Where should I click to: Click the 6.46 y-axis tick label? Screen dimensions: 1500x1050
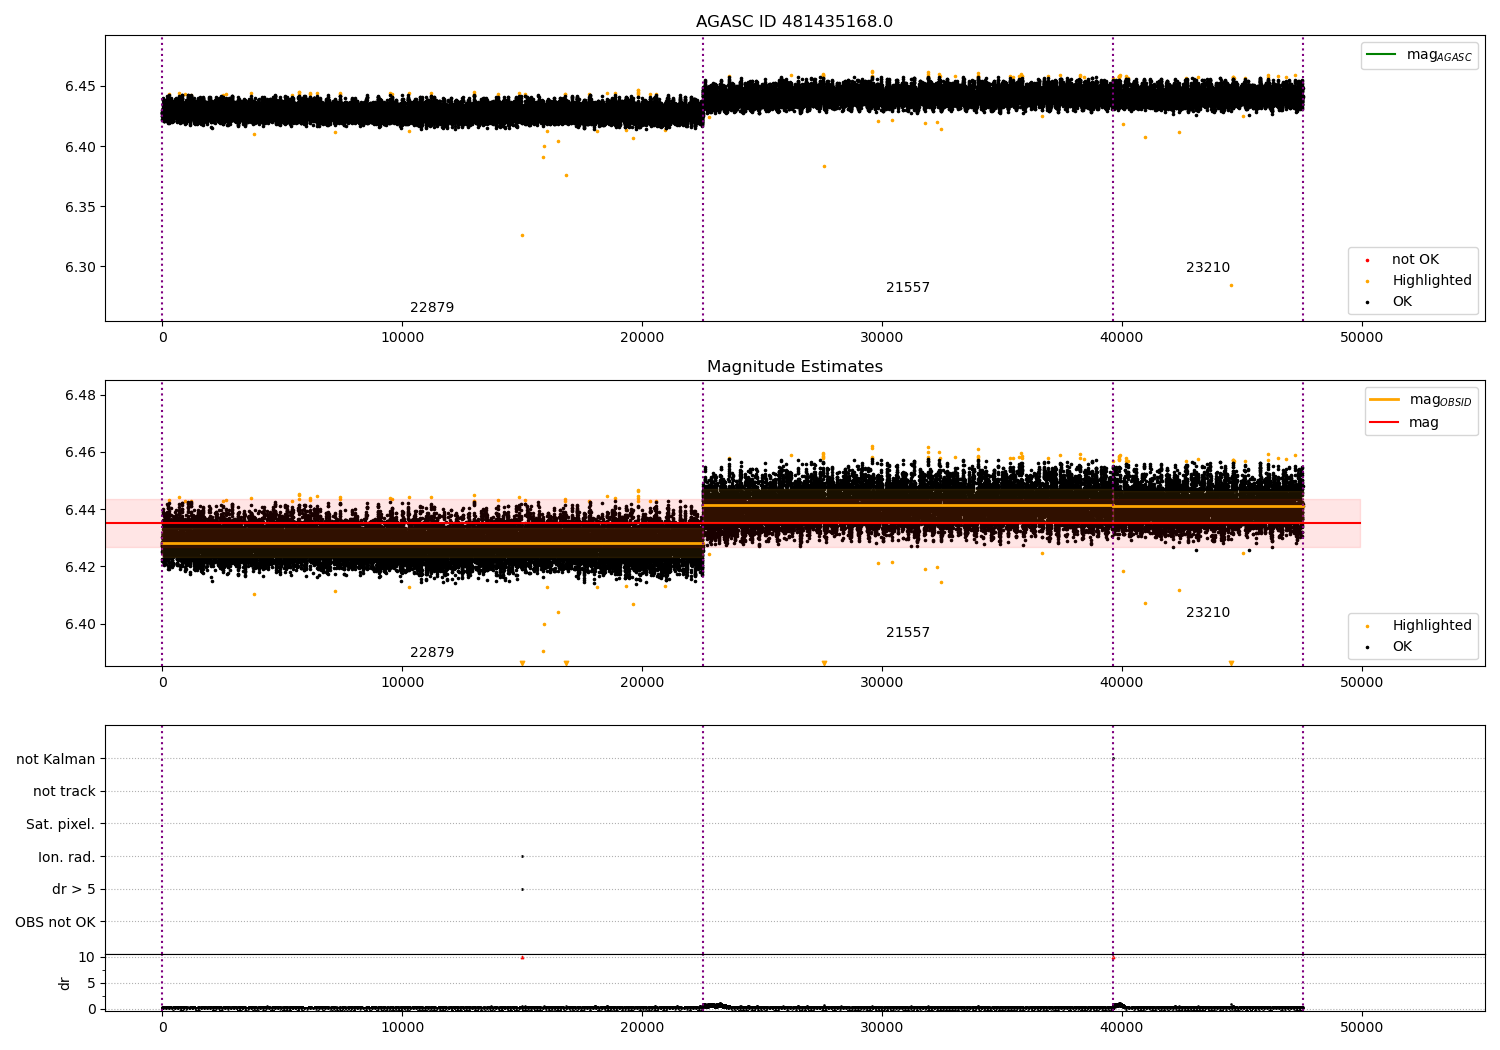pyautogui.click(x=80, y=452)
